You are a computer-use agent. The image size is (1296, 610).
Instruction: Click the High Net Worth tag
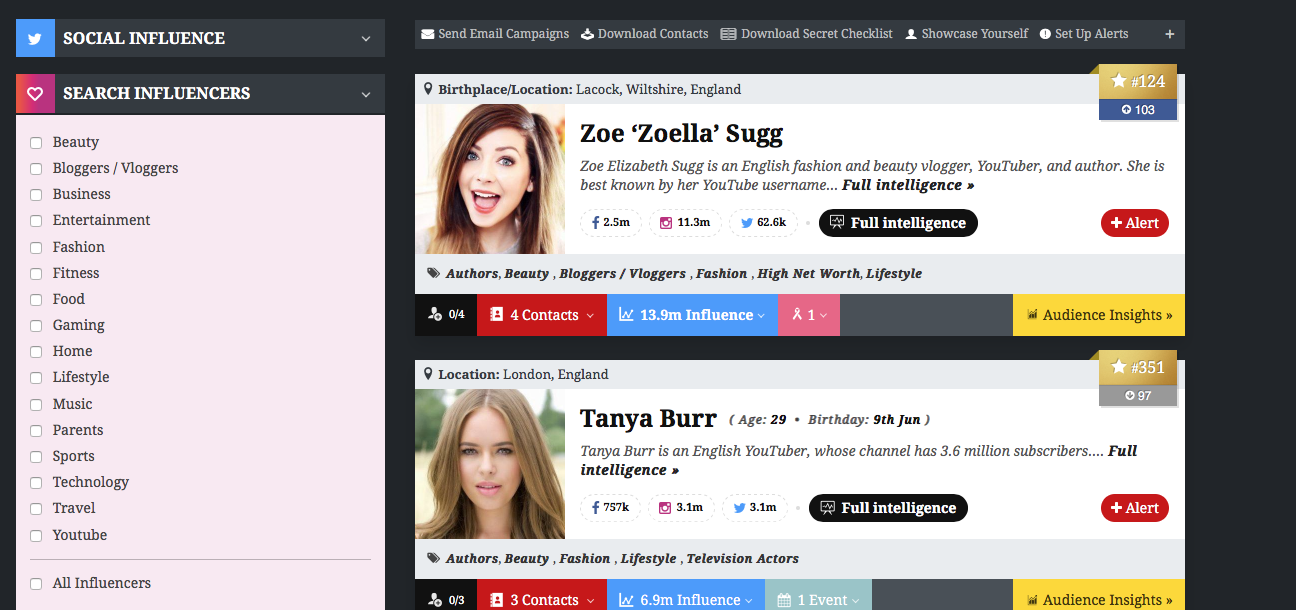point(808,273)
